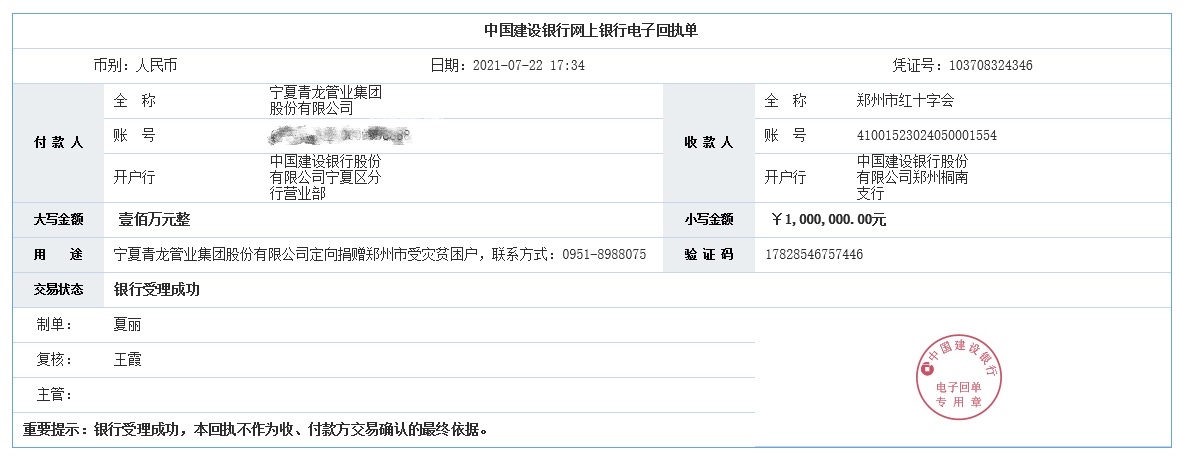Click the amount in words 壹佰万元整

(x=154, y=220)
